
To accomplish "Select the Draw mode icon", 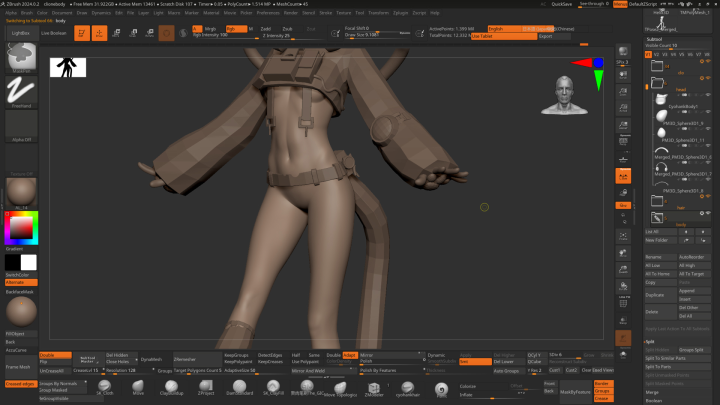I will pos(101,33).
